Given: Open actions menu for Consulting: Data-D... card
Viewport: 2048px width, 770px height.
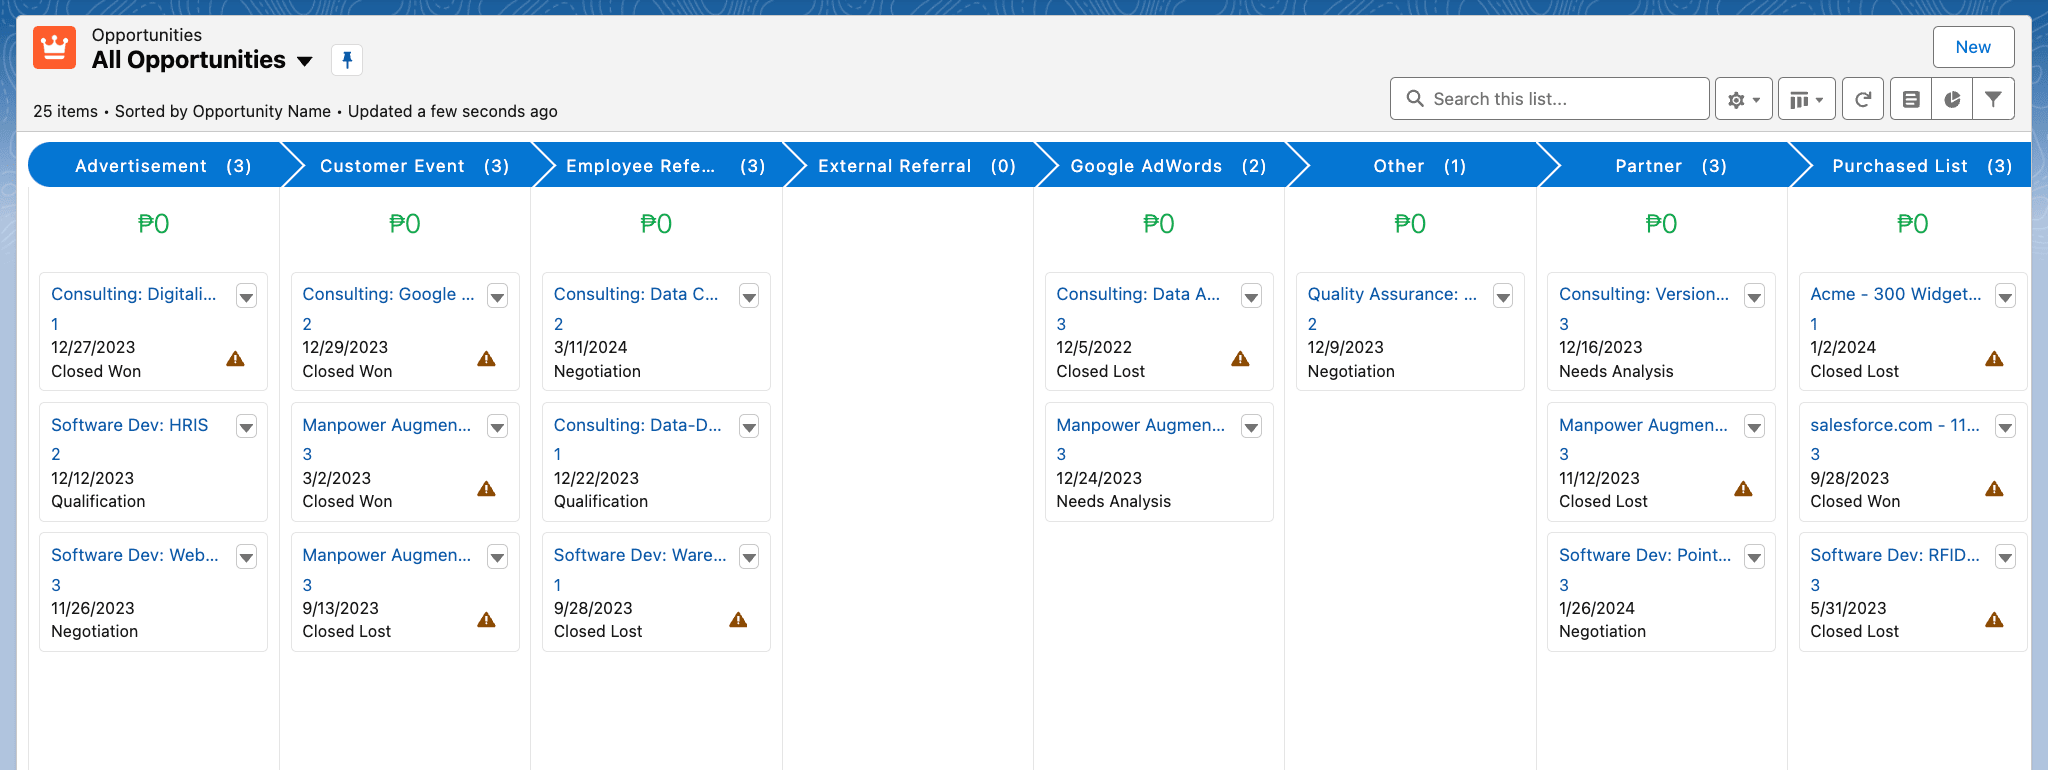Looking at the screenshot, I should point(749,427).
